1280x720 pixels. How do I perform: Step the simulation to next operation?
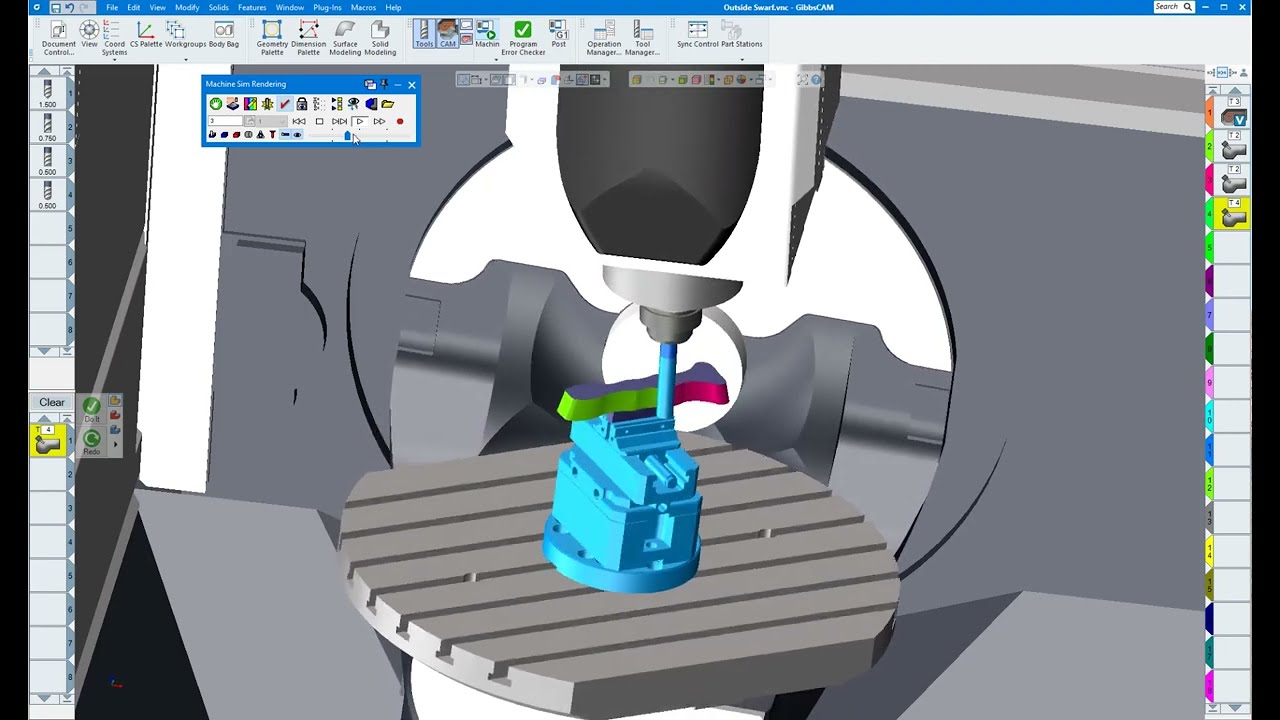tap(339, 122)
